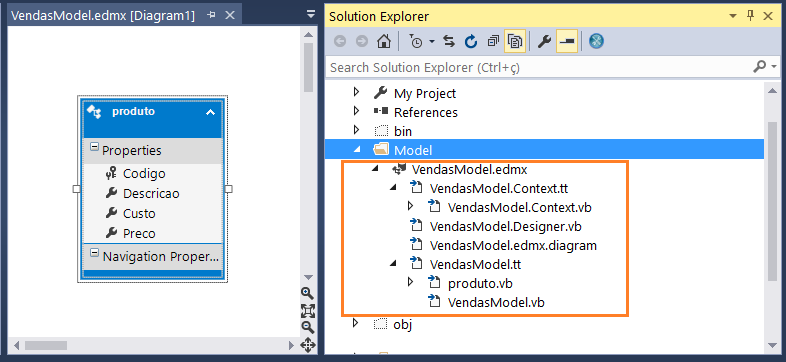Collapse the produto entity with chevron

click(211, 112)
